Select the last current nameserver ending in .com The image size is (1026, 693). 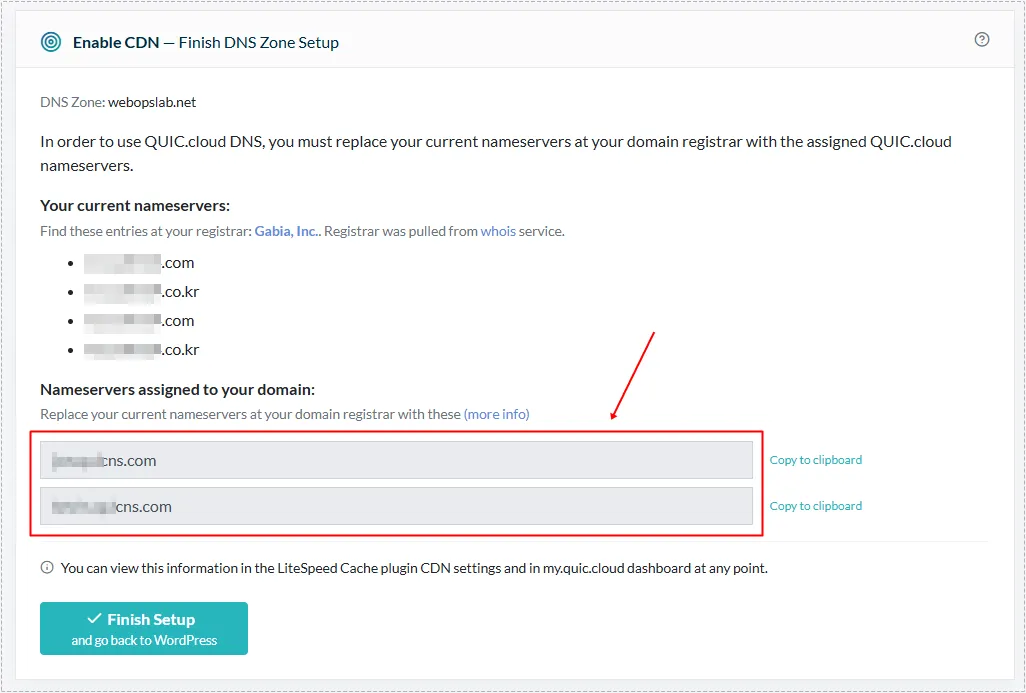139,321
